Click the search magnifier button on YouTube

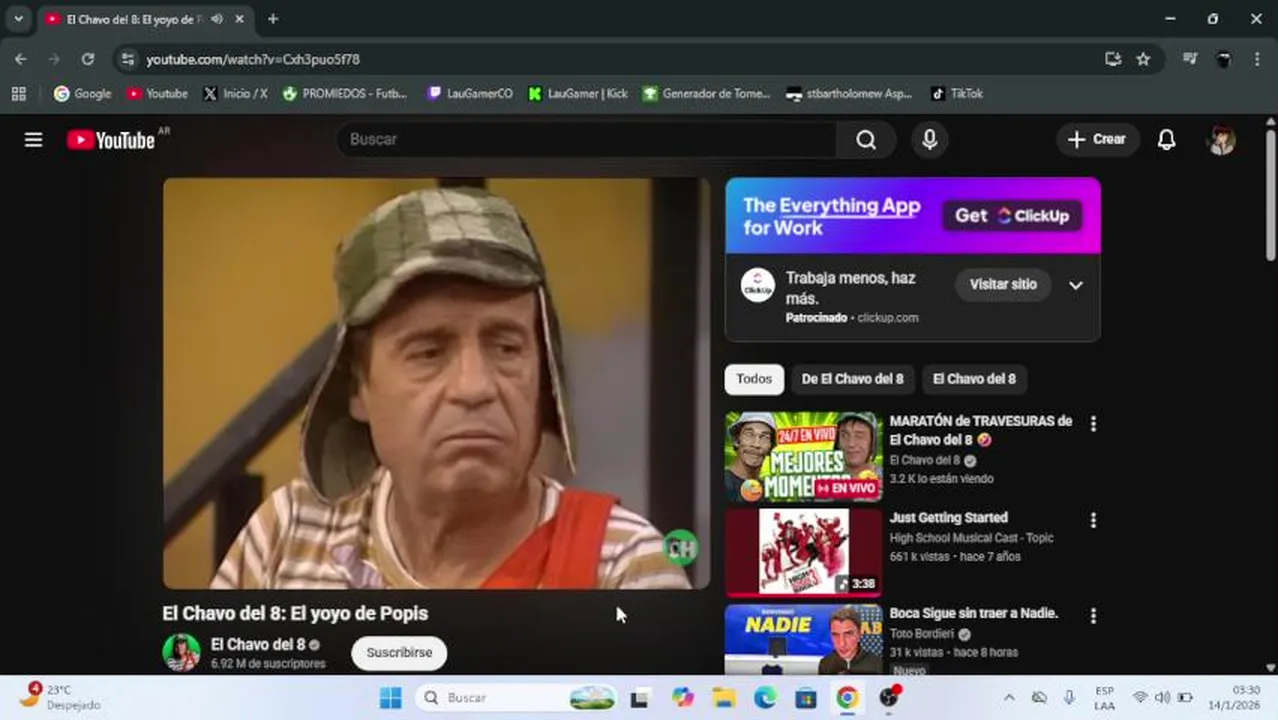[866, 140]
